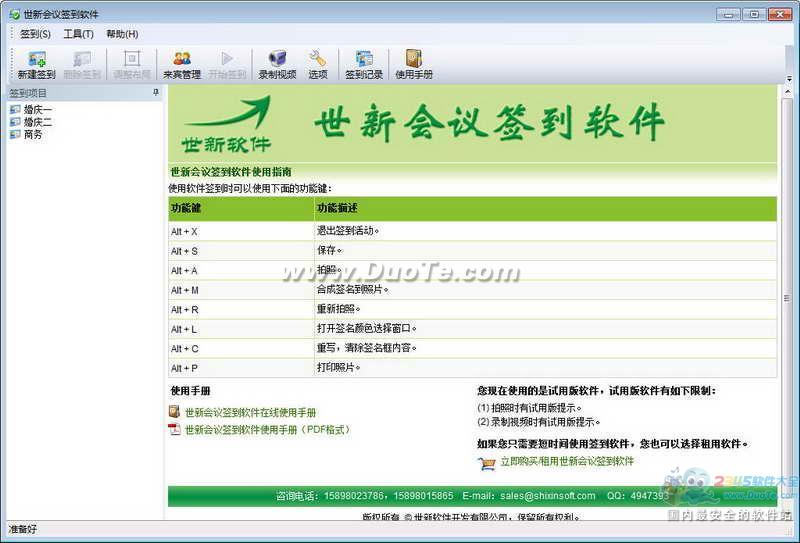
Task: Close the 世新会议签到软件 window
Action: tap(780, 14)
